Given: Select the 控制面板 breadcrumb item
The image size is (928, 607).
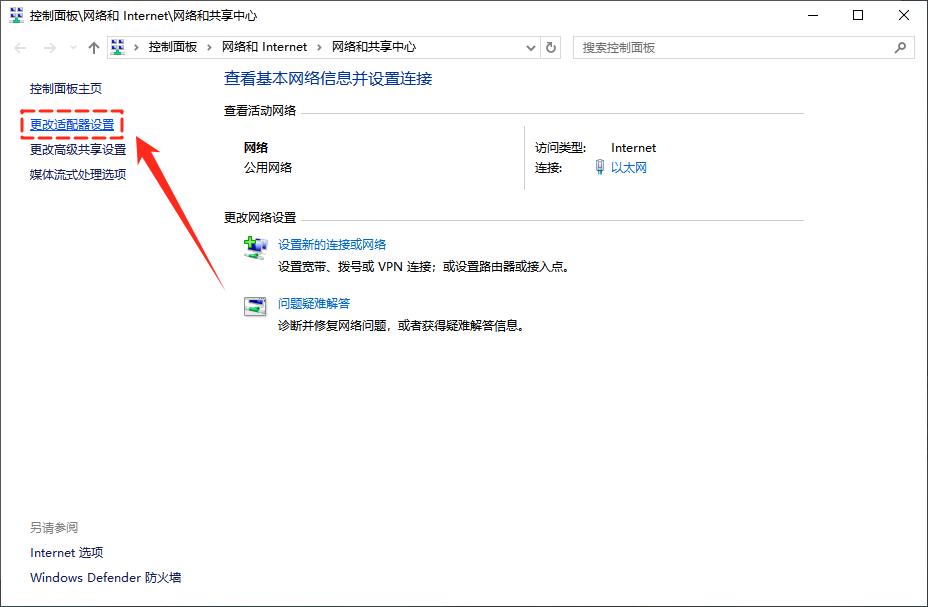Looking at the screenshot, I should 173,47.
